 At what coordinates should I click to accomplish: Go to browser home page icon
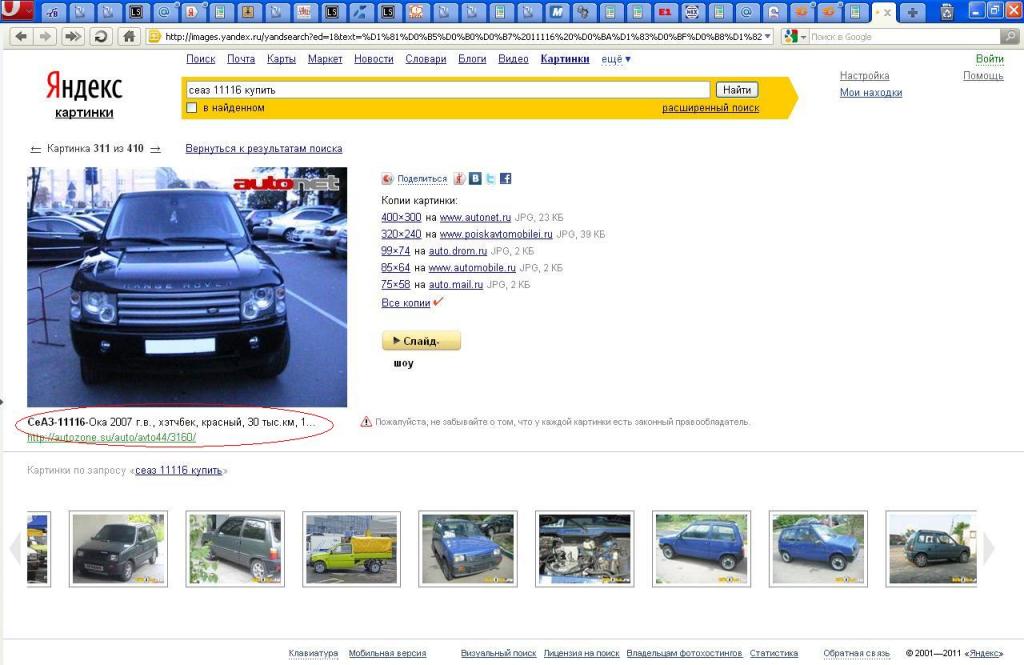(x=128, y=36)
